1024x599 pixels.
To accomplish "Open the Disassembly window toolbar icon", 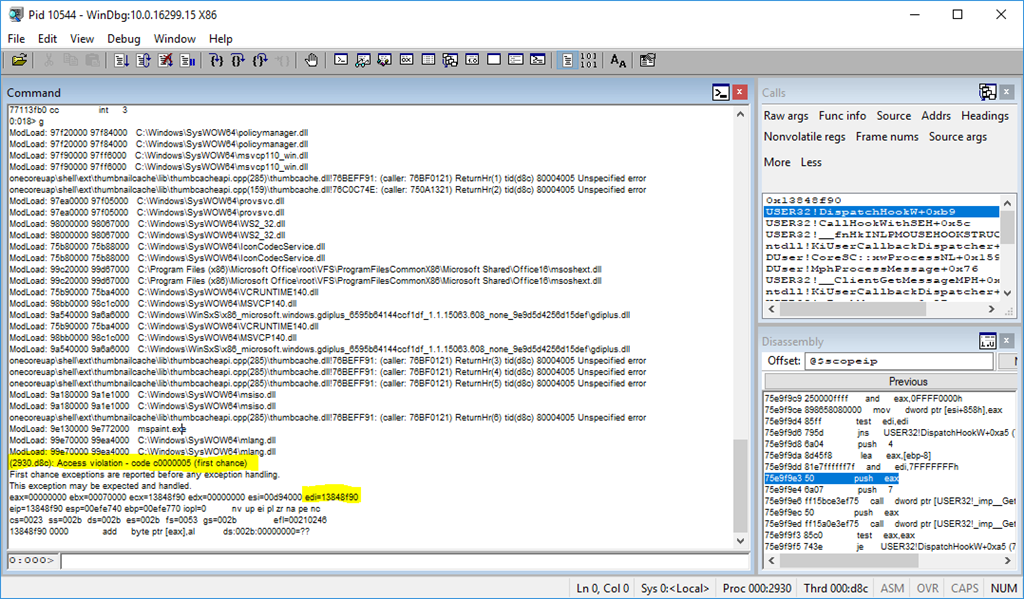I will 472,60.
